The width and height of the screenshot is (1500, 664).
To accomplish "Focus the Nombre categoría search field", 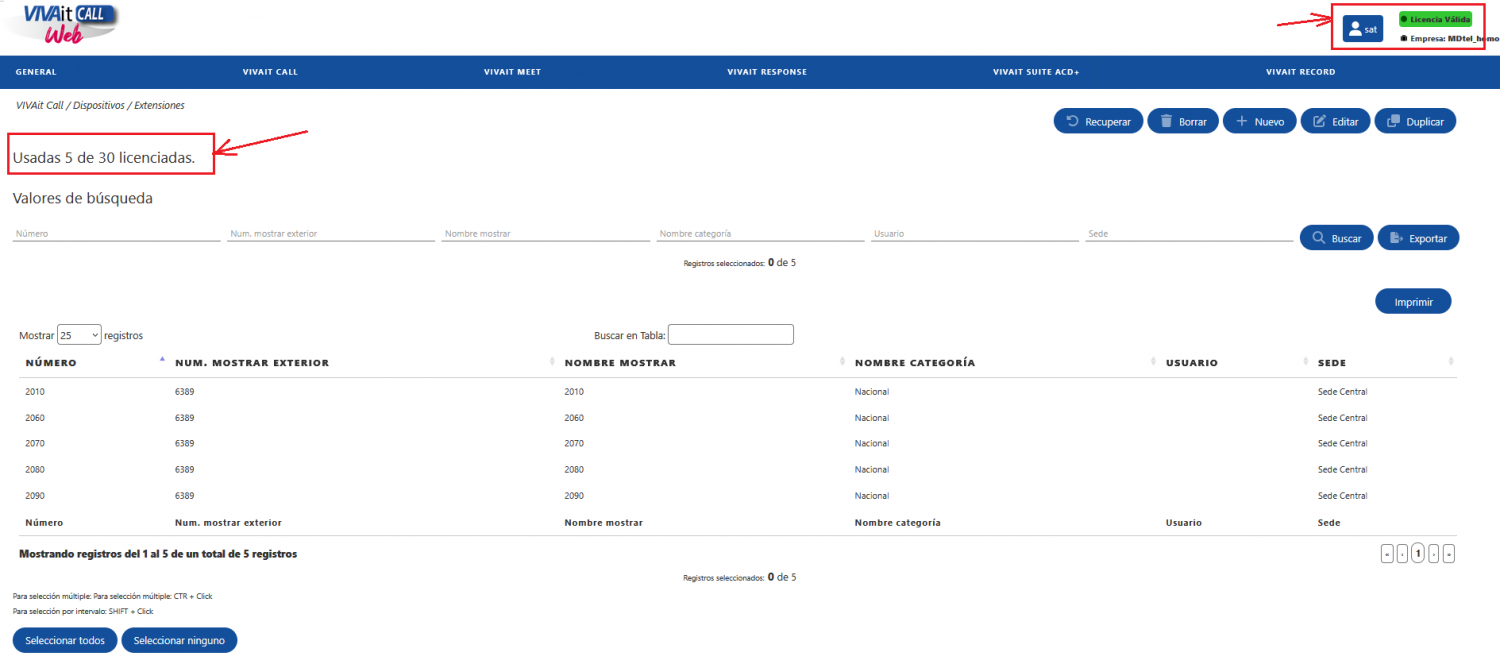I will 760,234.
